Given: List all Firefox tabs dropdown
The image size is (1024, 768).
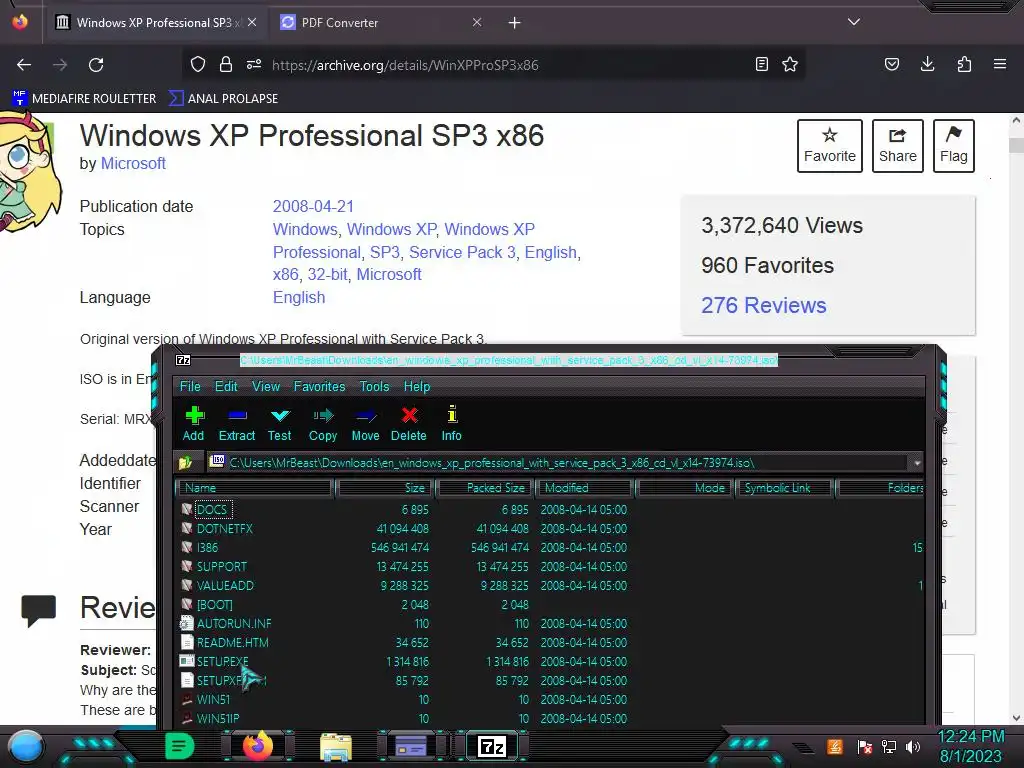Looking at the screenshot, I should [854, 22].
